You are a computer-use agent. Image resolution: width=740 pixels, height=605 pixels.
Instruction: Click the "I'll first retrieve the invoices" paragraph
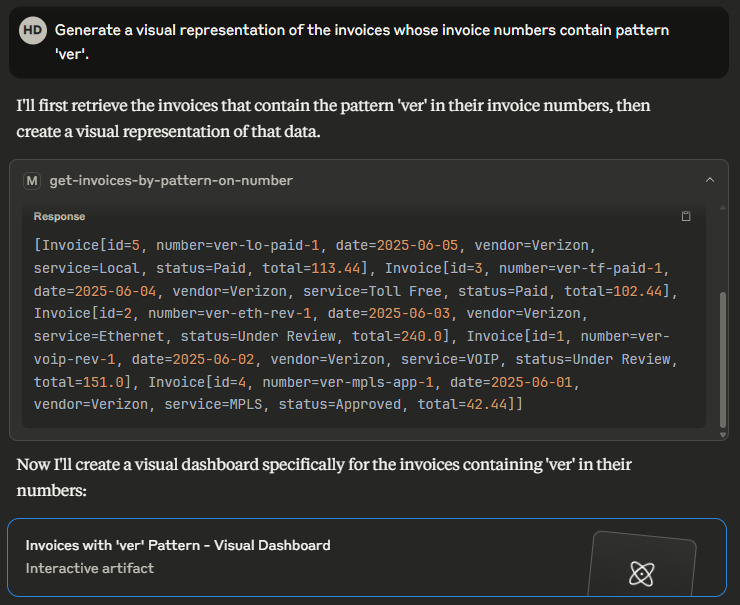click(333, 118)
